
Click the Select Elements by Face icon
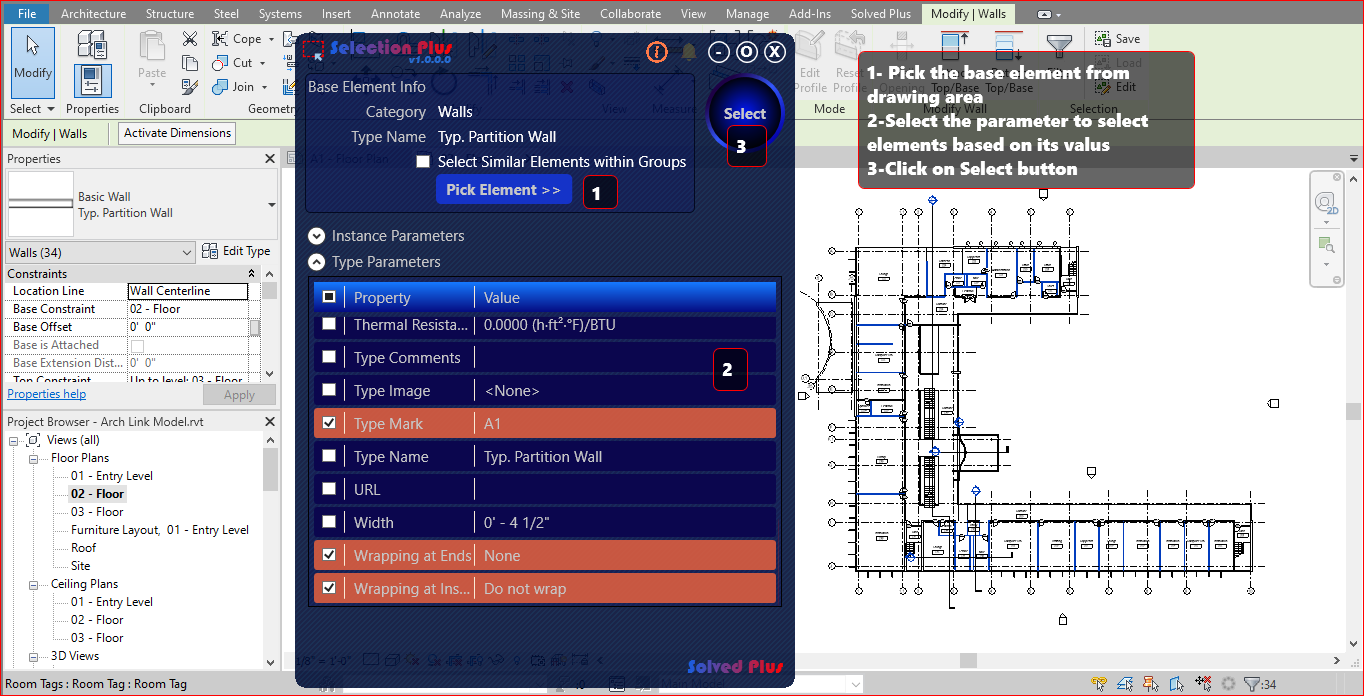1177,684
